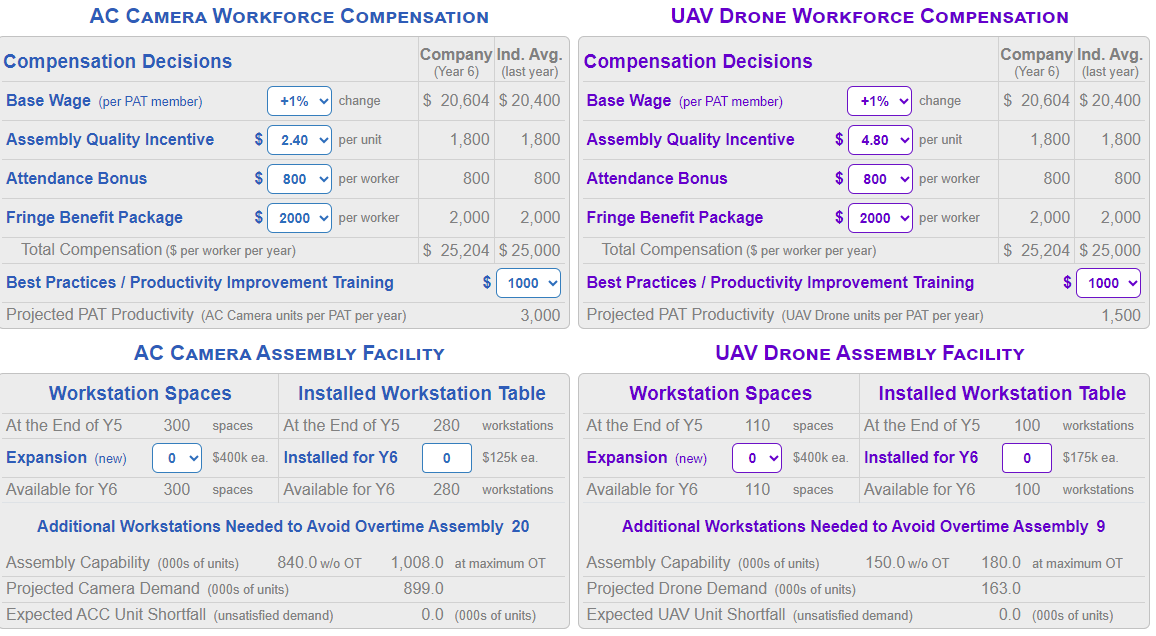Click UAV Drone Installed for Y6 field
1156x636 pixels.
pyautogui.click(x=1027, y=458)
